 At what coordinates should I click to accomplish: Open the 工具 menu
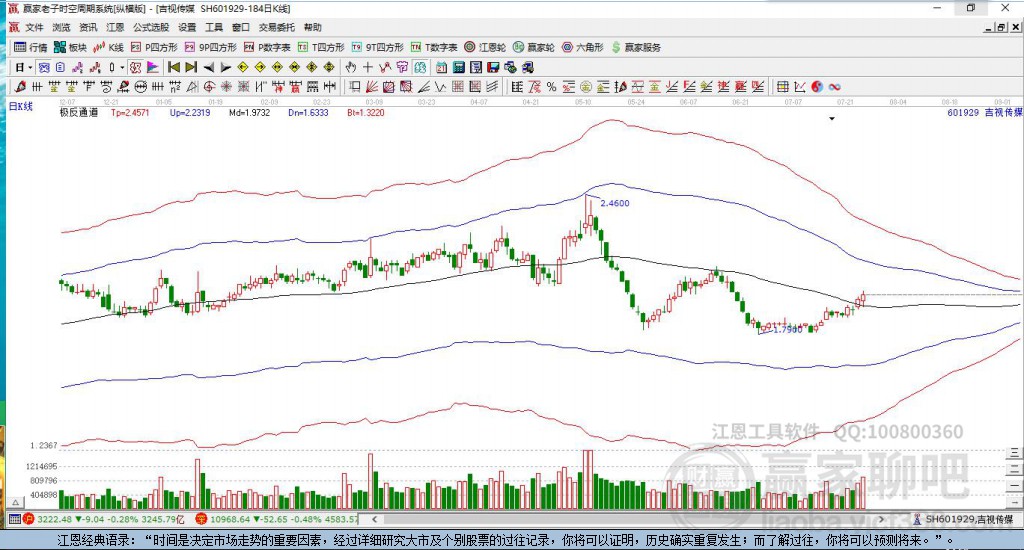tap(214, 27)
